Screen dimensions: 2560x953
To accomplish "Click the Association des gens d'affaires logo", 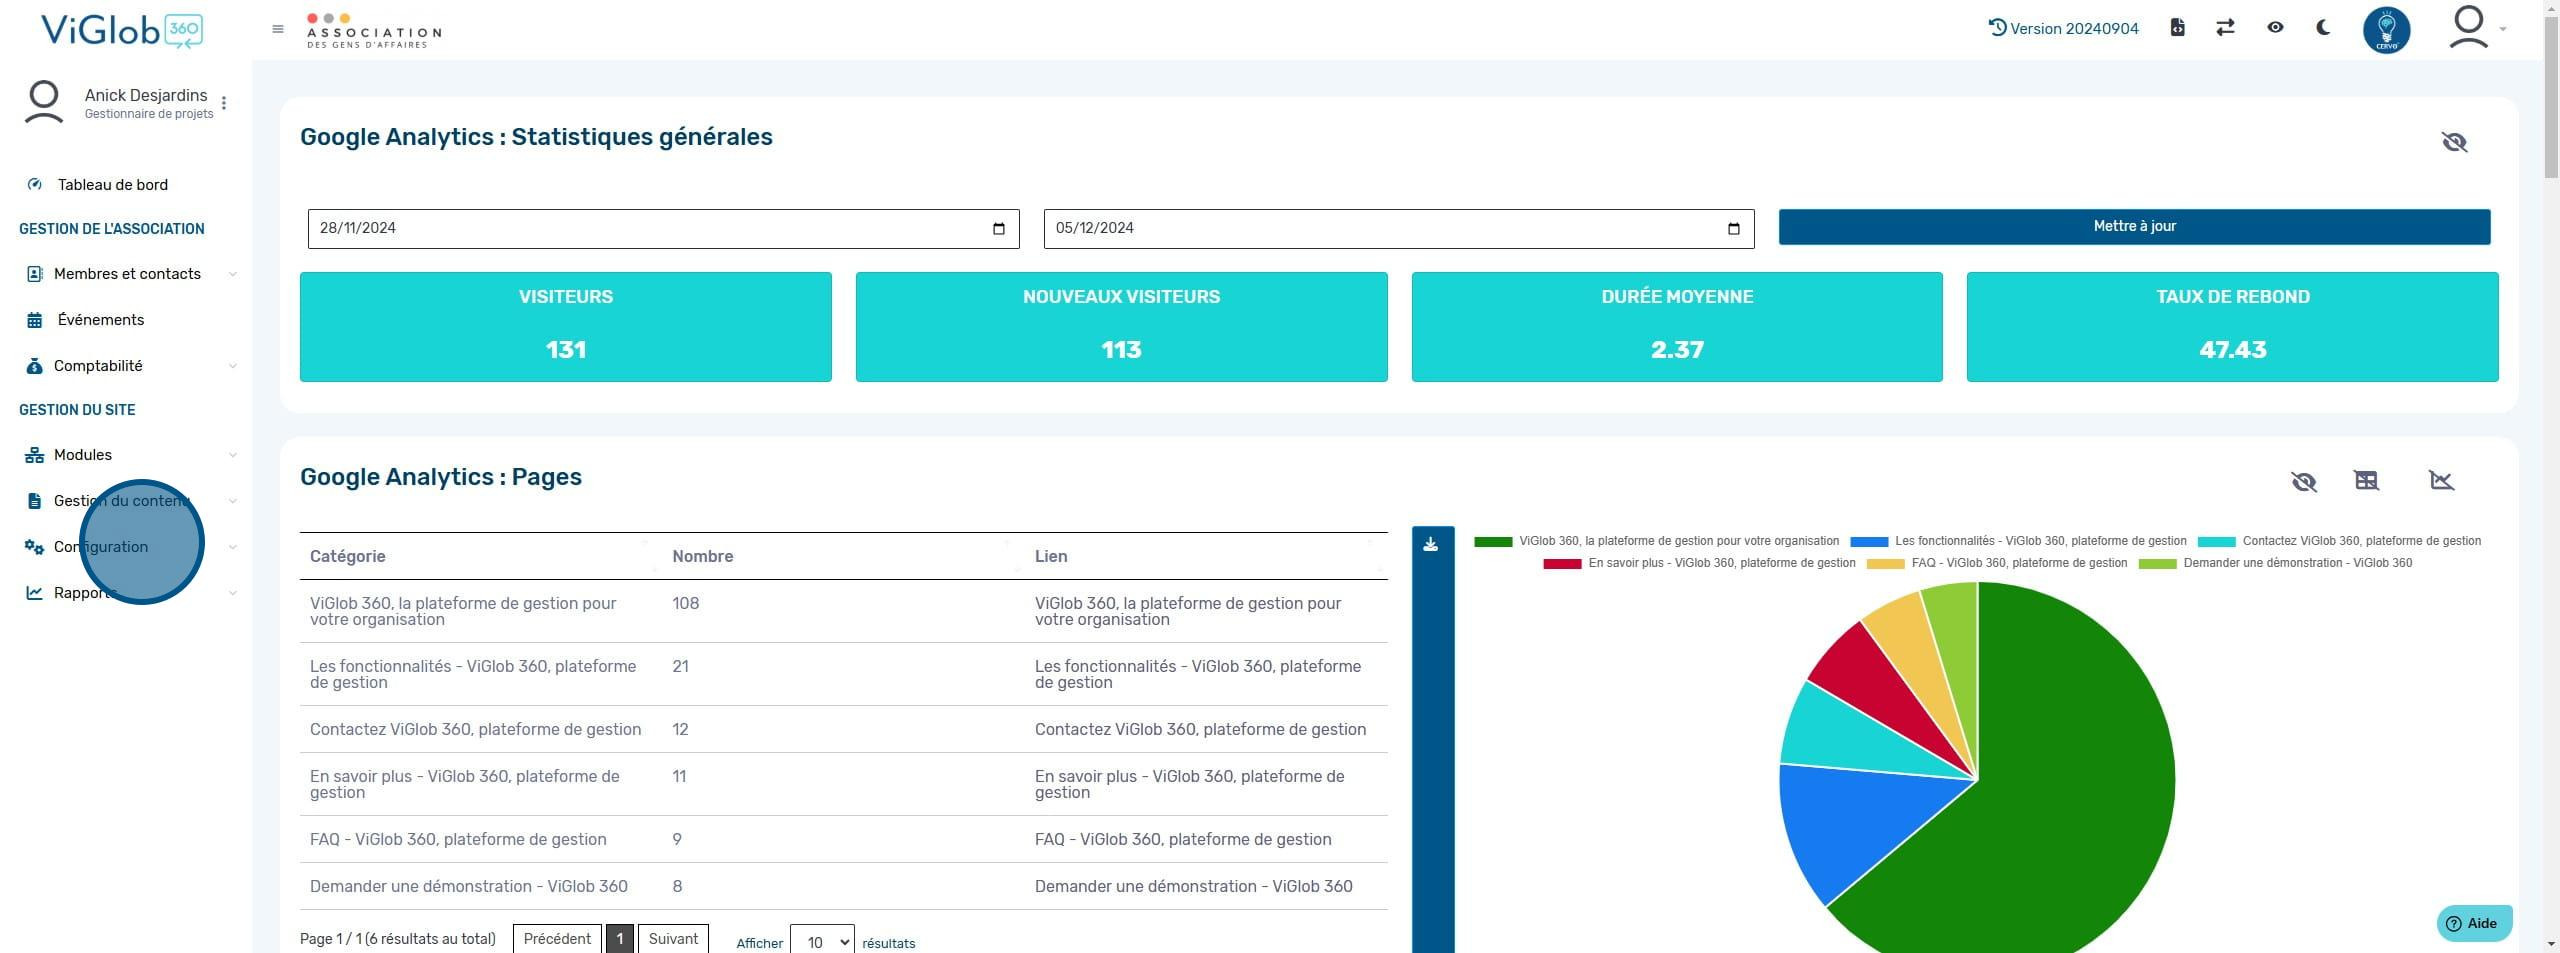I will pos(373,30).
